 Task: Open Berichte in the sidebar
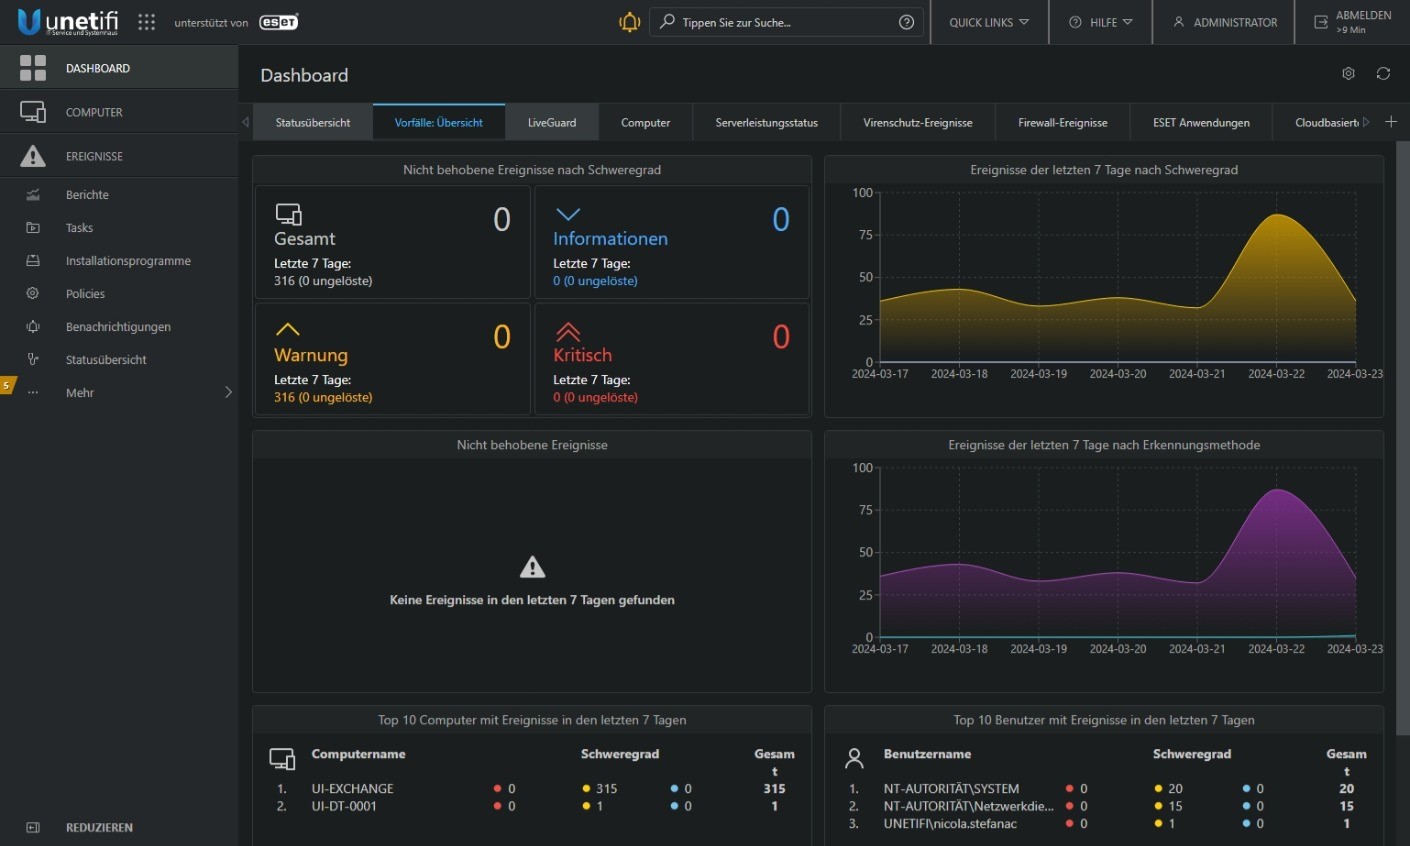click(87, 195)
